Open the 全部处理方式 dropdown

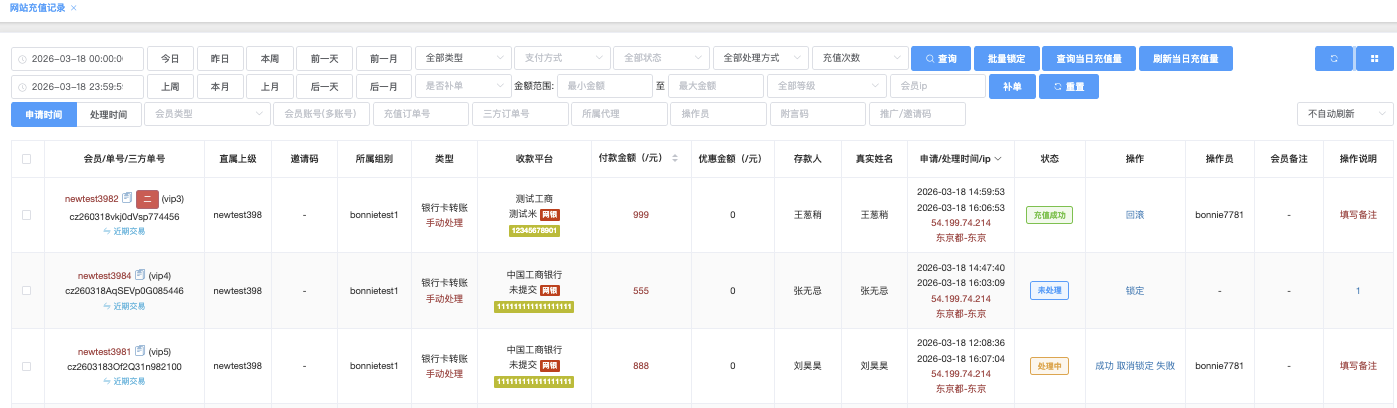coord(760,59)
